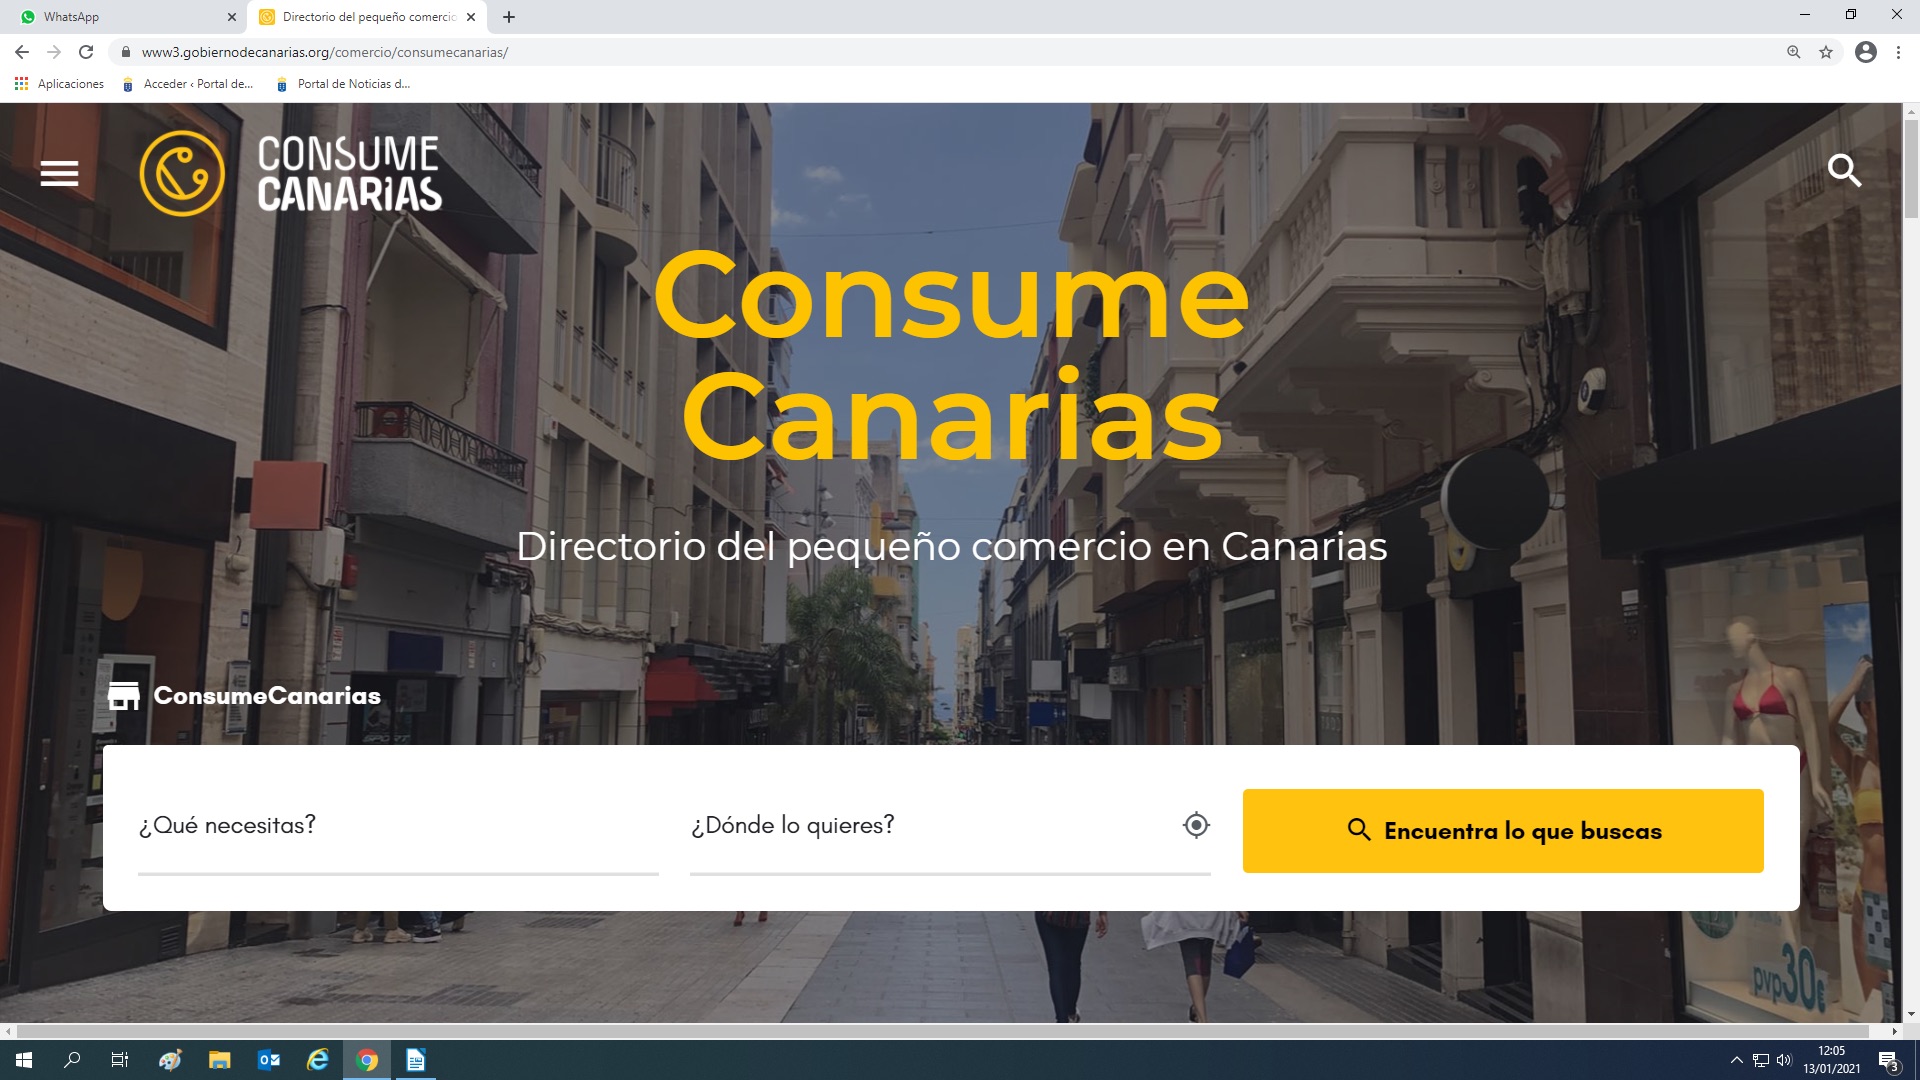Bookmark this page with star icon
The image size is (1920, 1080).
point(1826,52)
